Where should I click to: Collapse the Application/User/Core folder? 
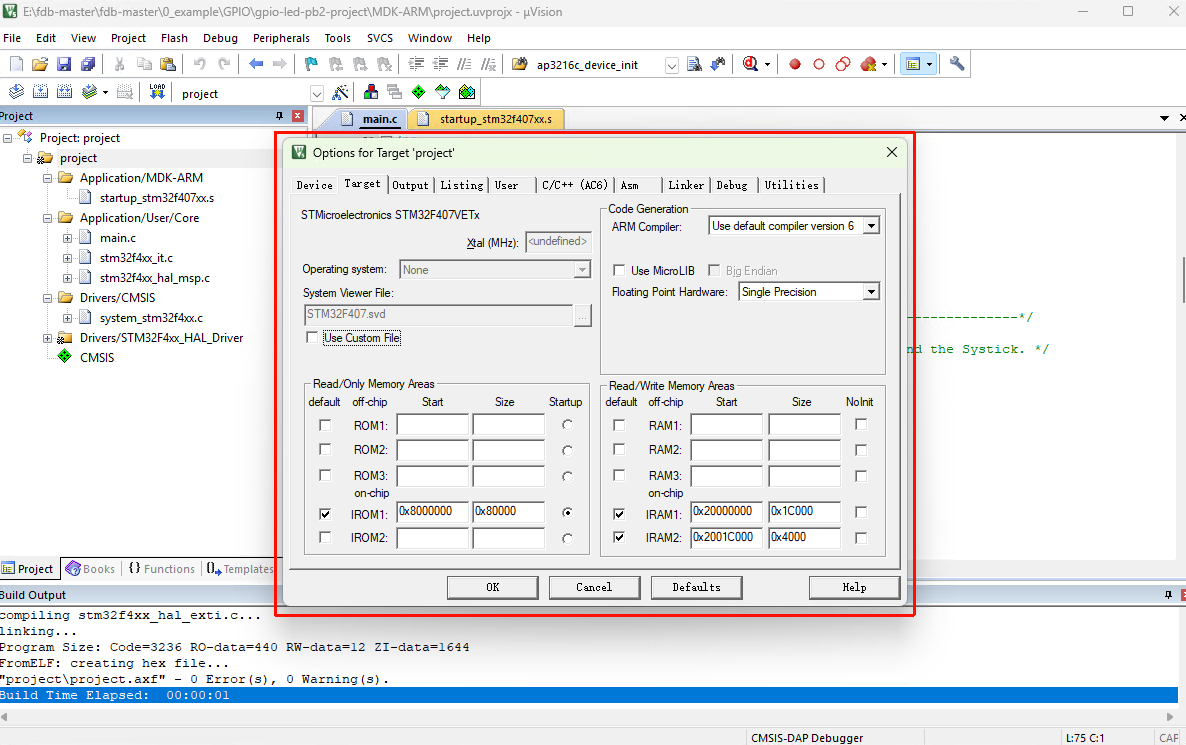coord(48,218)
